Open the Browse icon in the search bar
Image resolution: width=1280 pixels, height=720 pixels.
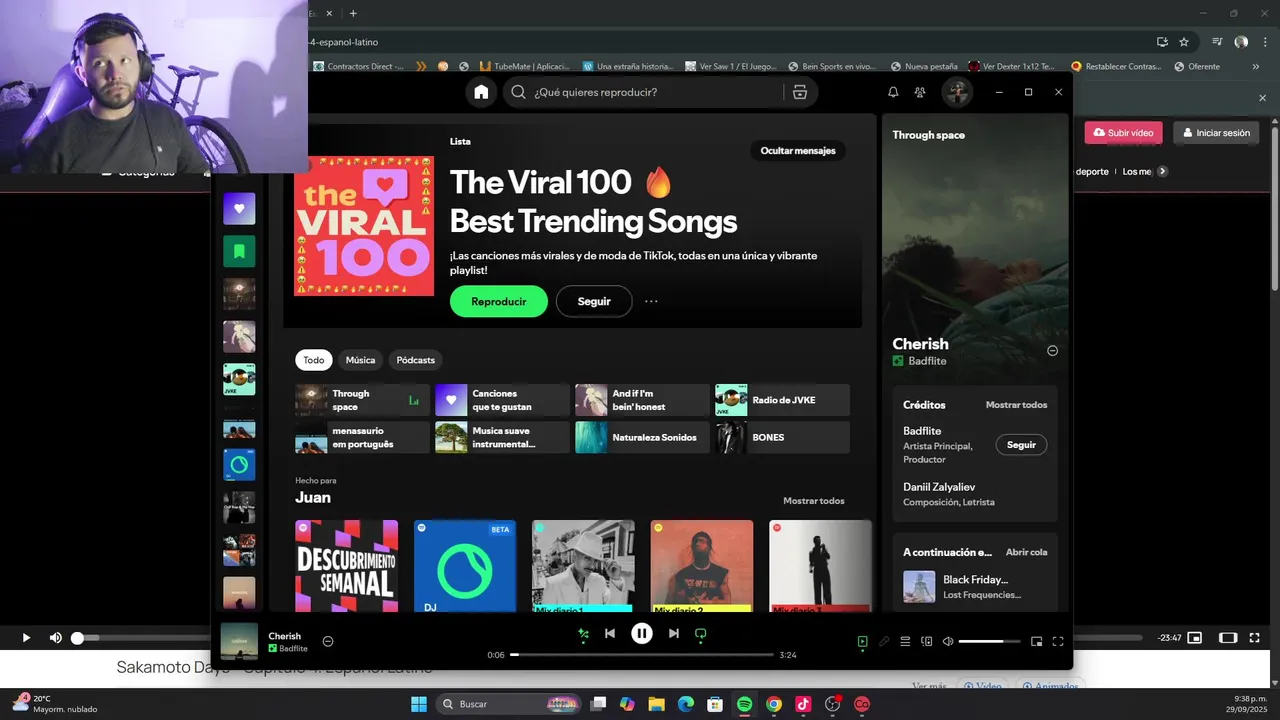pyautogui.click(x=799, y=92)
